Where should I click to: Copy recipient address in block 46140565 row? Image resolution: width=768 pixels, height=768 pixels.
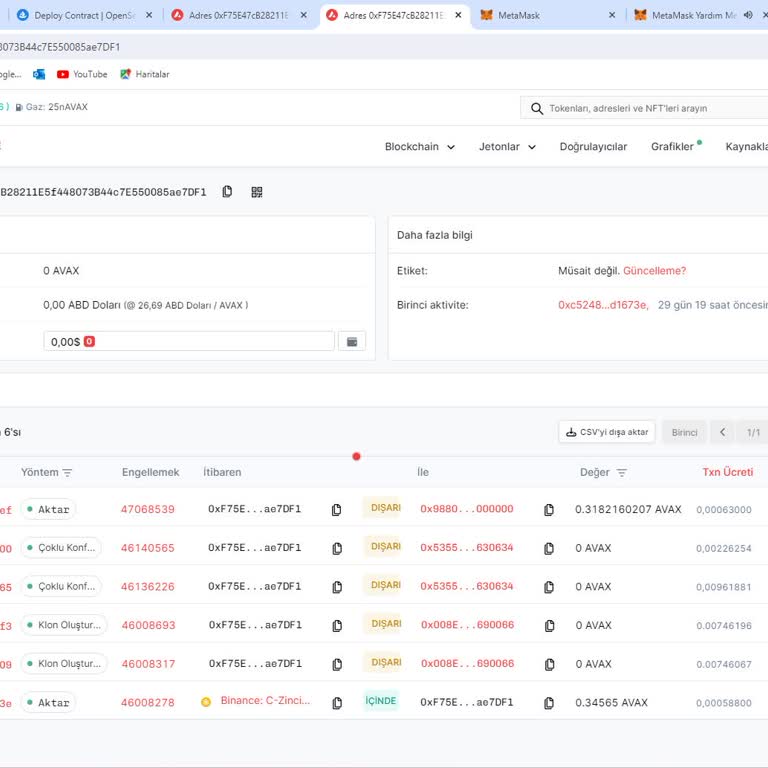[x=549, y=548]
